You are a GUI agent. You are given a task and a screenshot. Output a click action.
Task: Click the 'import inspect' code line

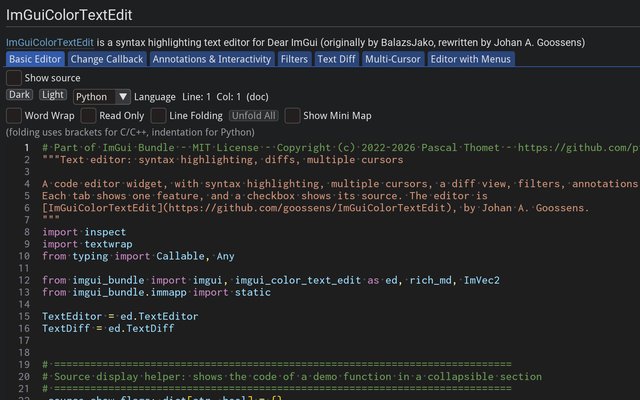tap(84, 232)
